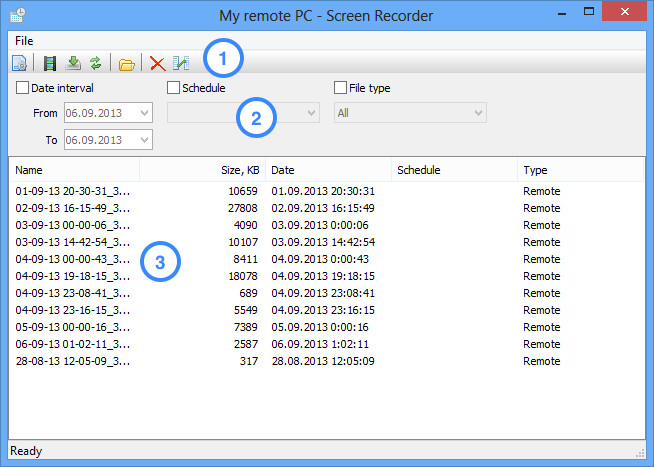Open the File menu
Screen dimensions: 654x467
coord(25,40)
